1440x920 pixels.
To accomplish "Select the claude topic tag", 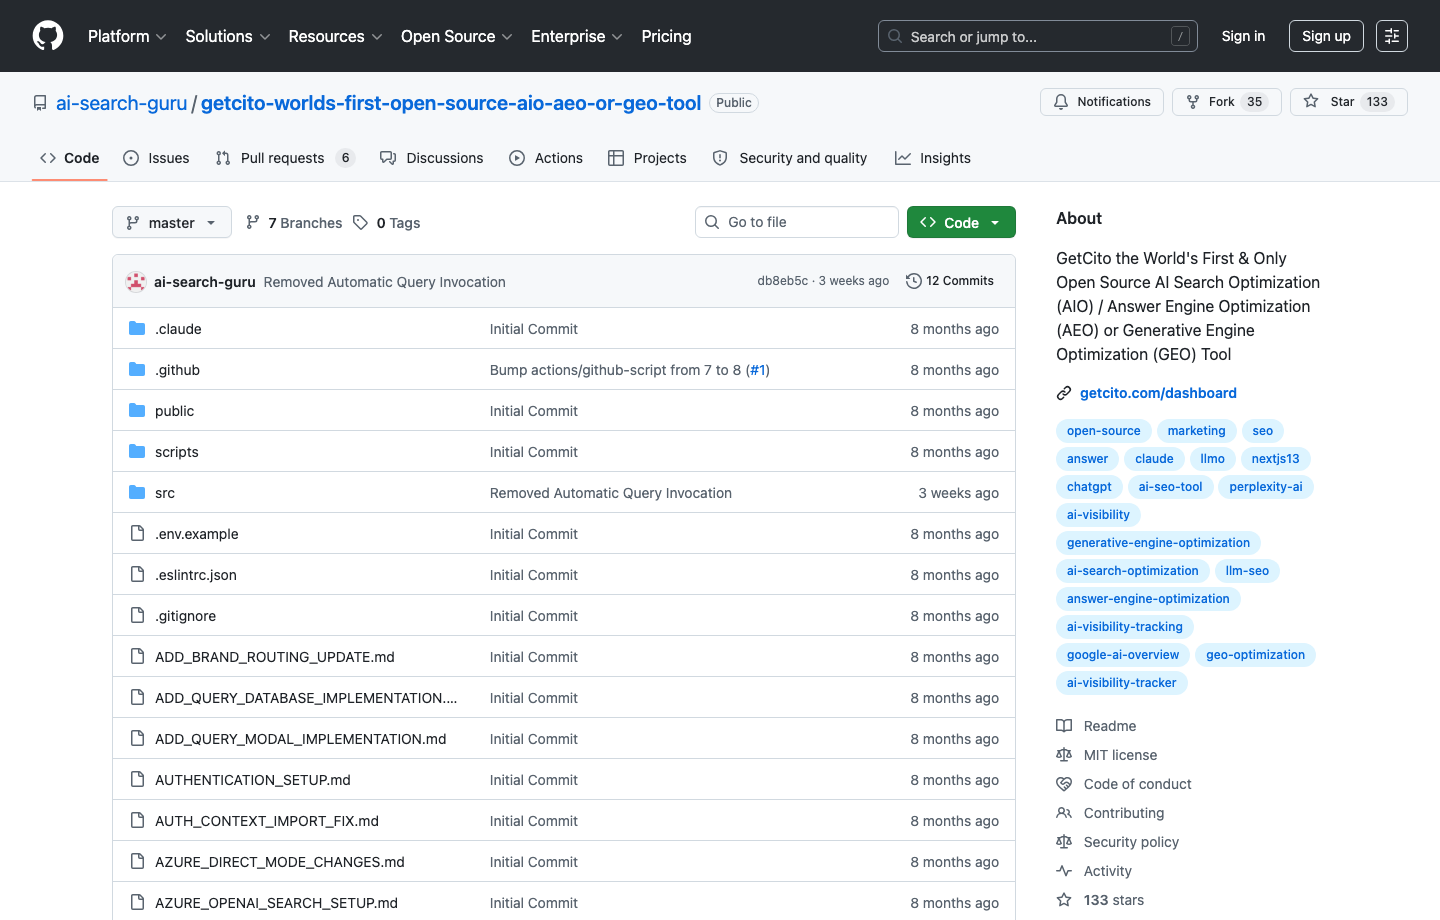I will [x=1154, y=459].
